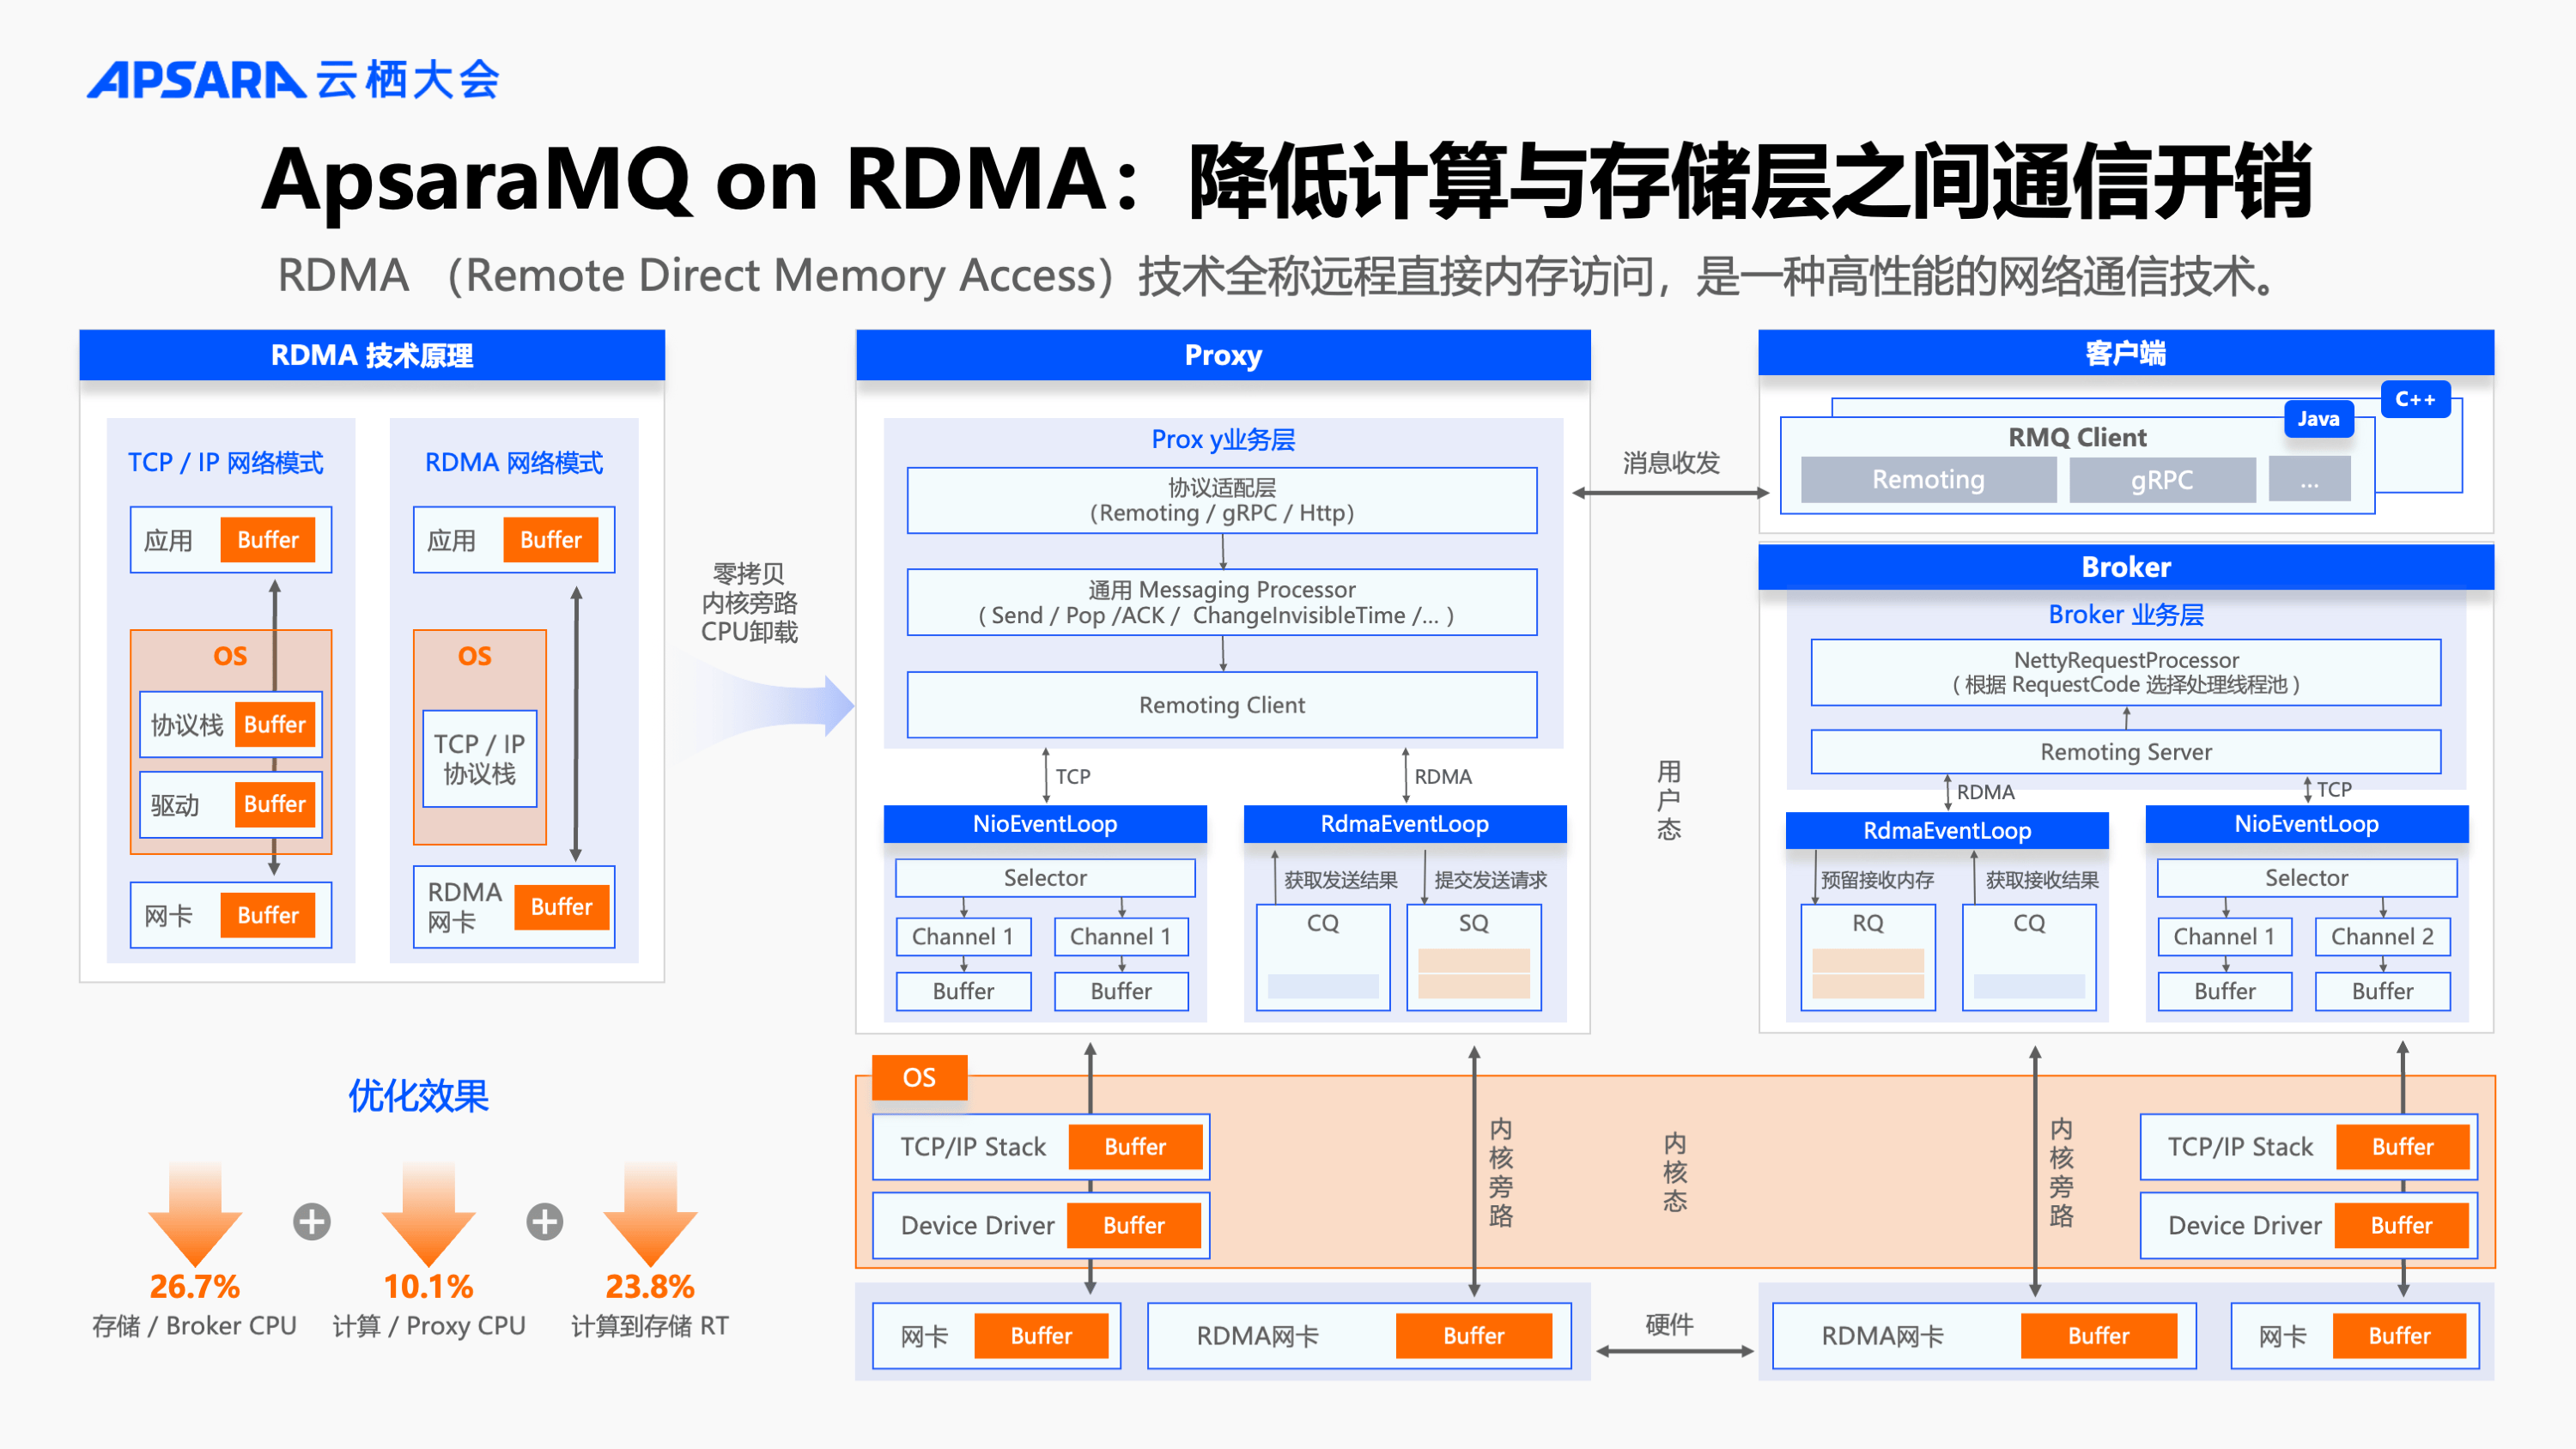Click the Remoting Client box

click(x=1221, y=705)
